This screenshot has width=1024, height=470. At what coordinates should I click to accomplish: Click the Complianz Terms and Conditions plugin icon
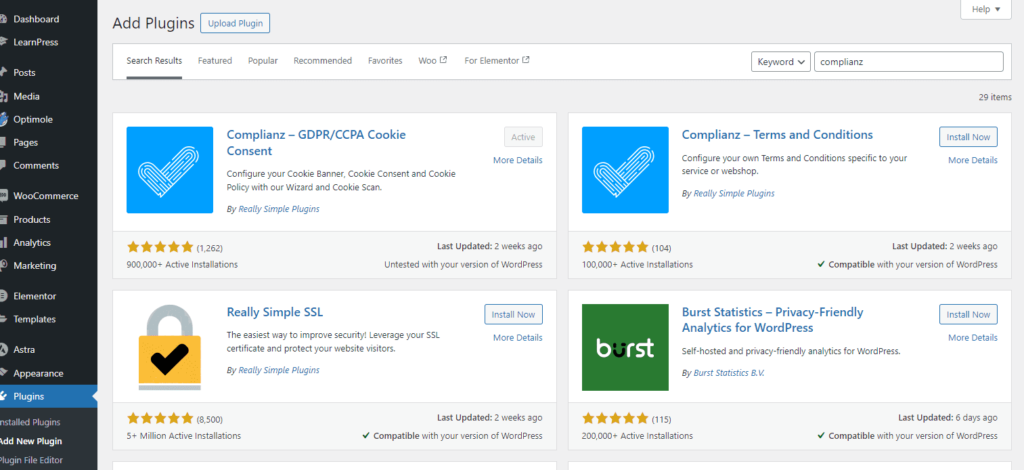pos(625,169)
